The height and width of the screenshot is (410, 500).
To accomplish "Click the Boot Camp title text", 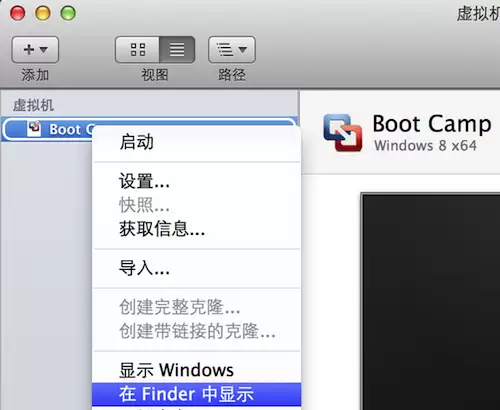I will tap(432, 124).
